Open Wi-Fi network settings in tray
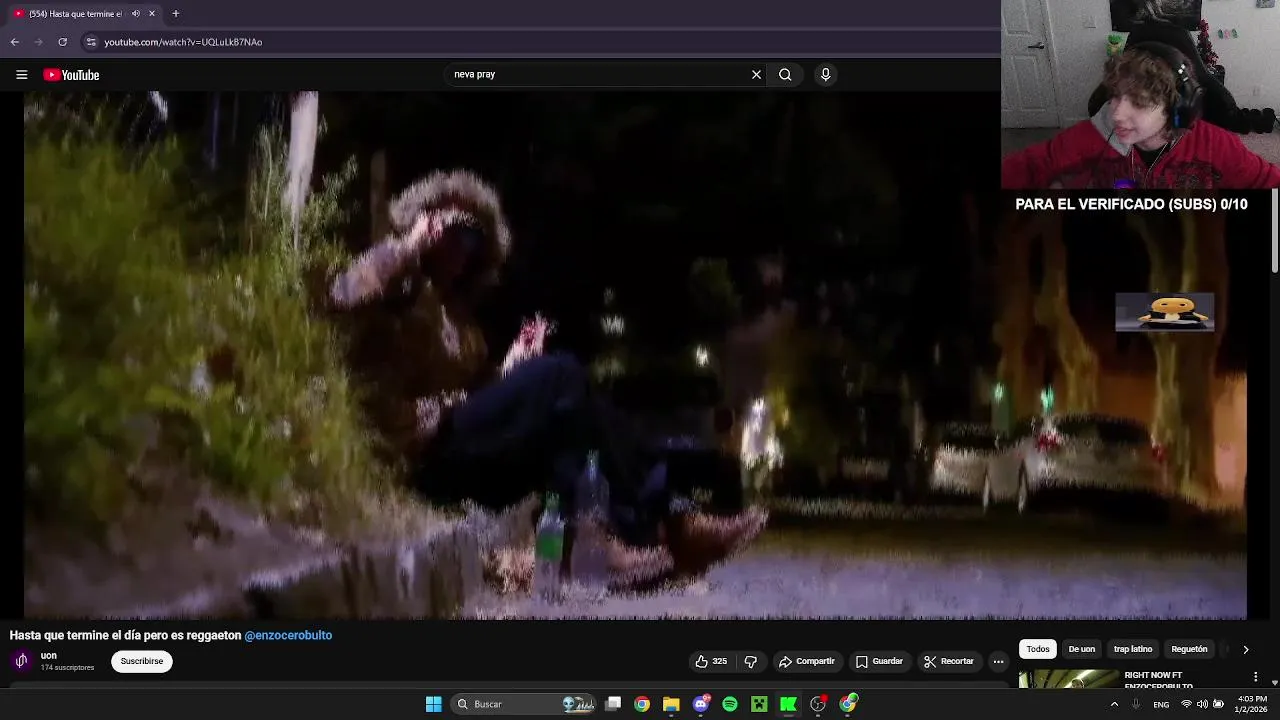This screenshot has width=1280, height=720. pos(1186,704)
